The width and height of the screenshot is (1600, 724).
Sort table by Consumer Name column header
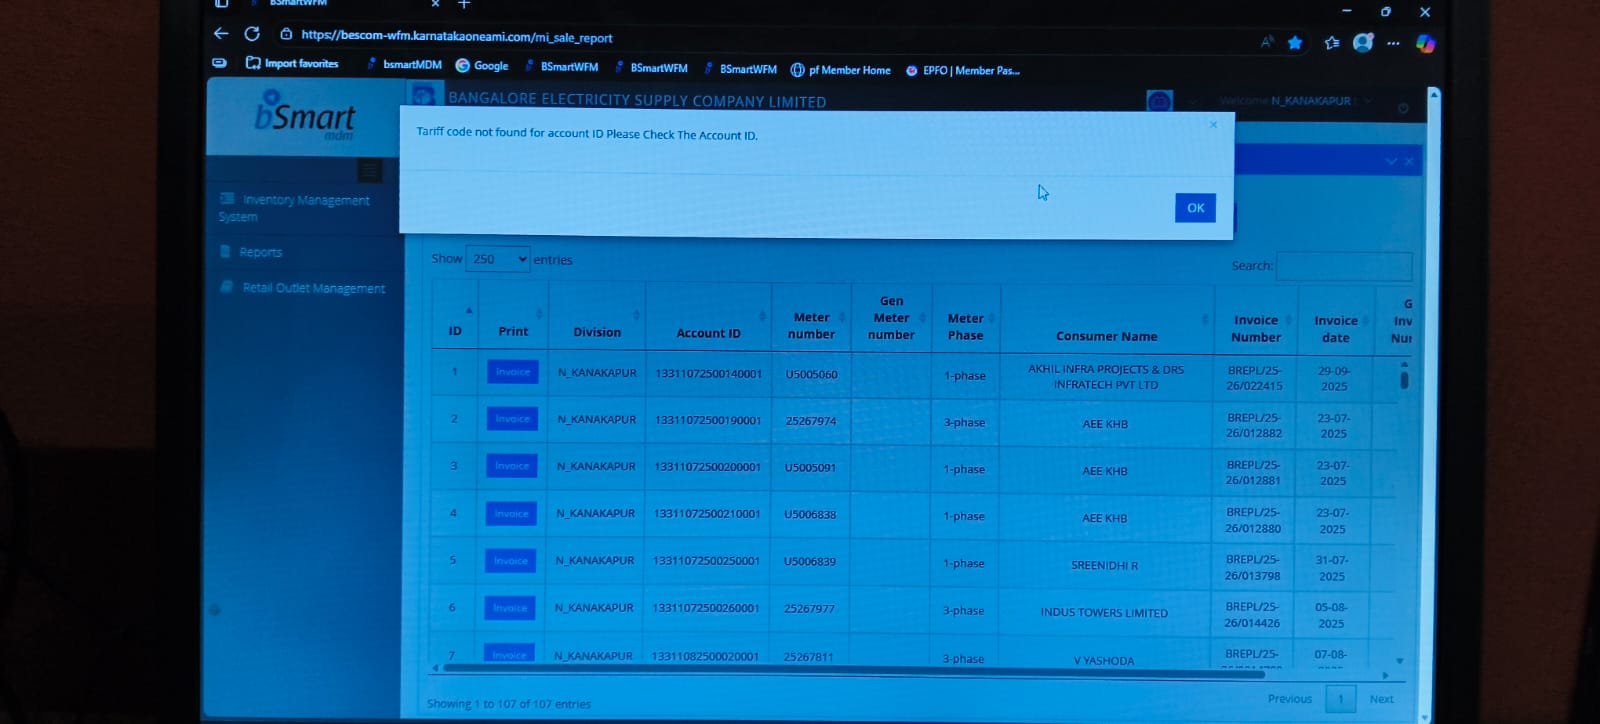click(x=1107, y=320)
